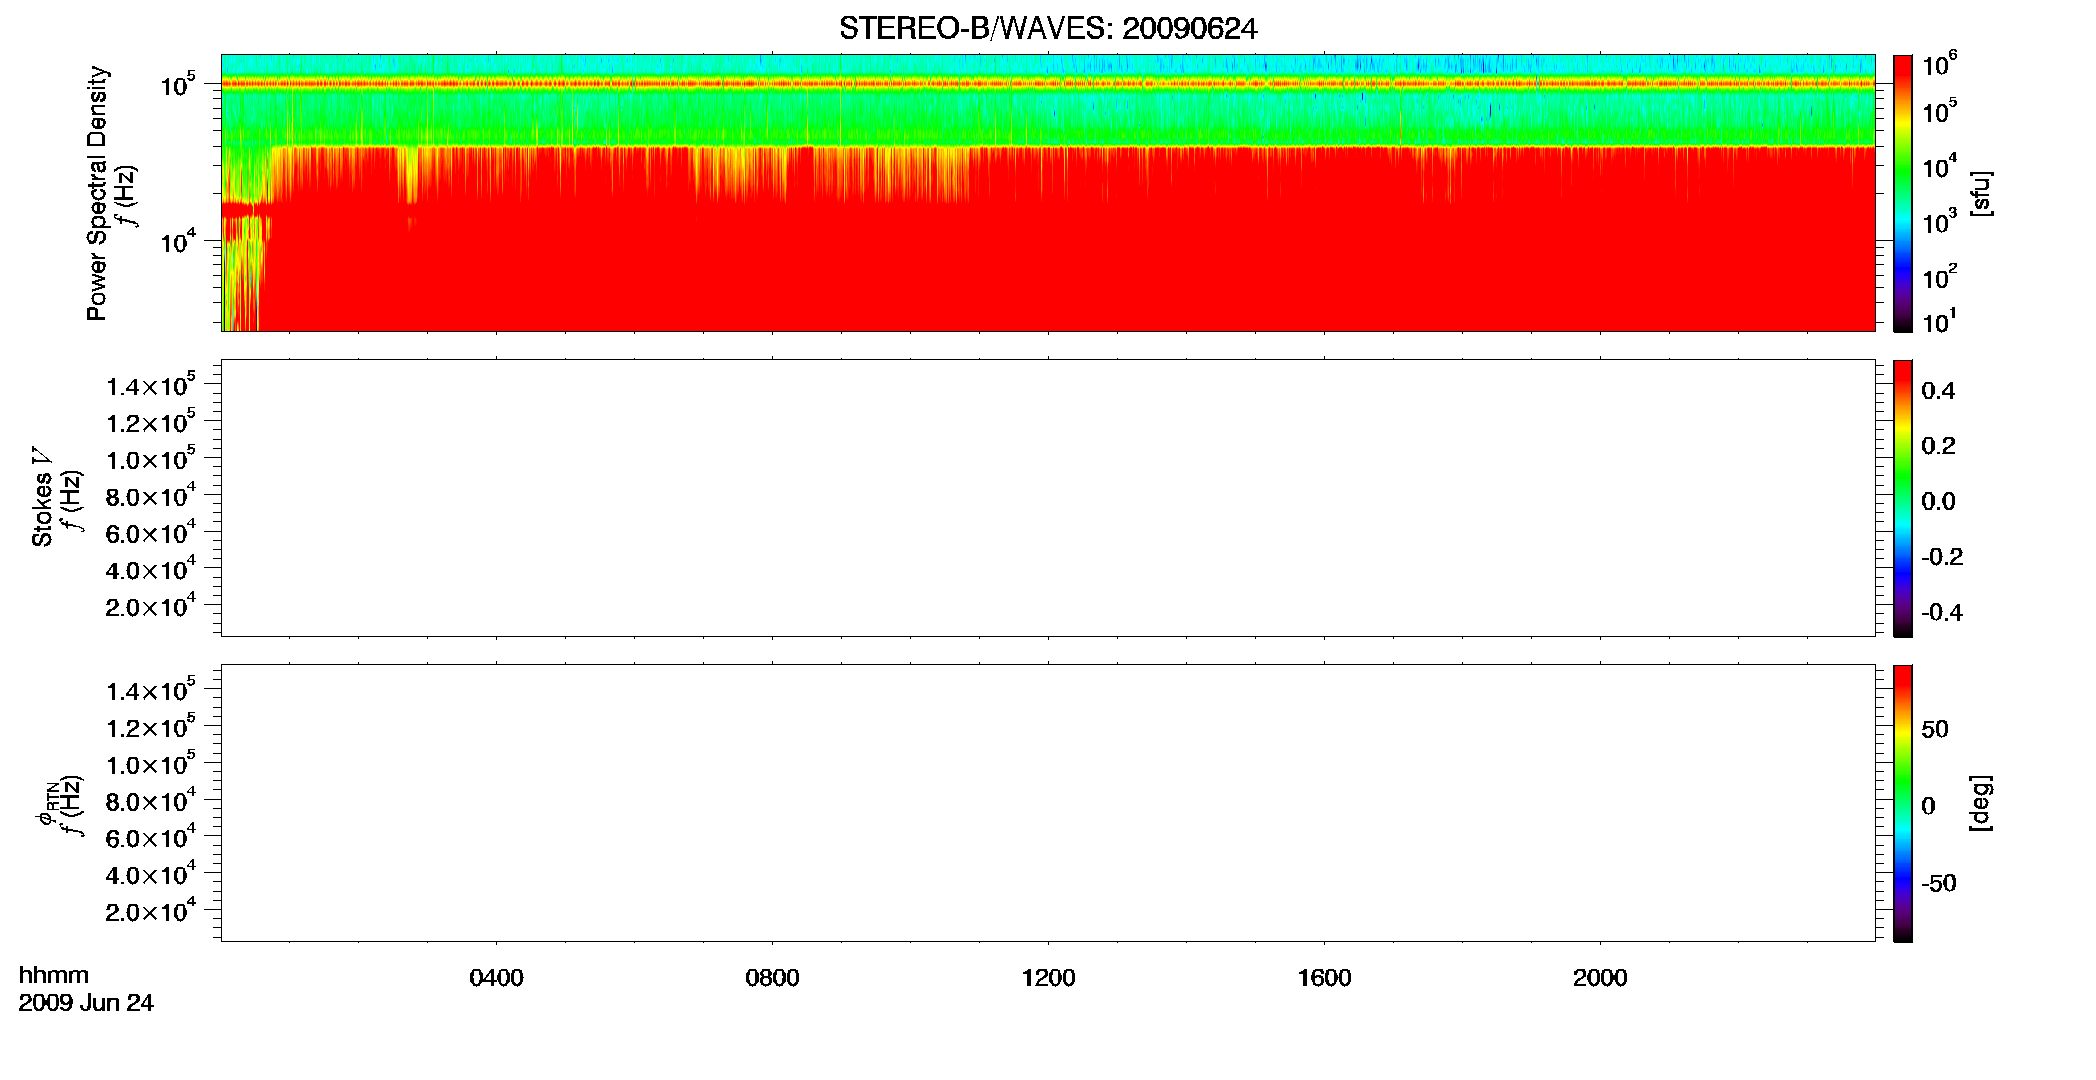
Task: Click the Stokes V color bar
Action: click(1902, 498)
